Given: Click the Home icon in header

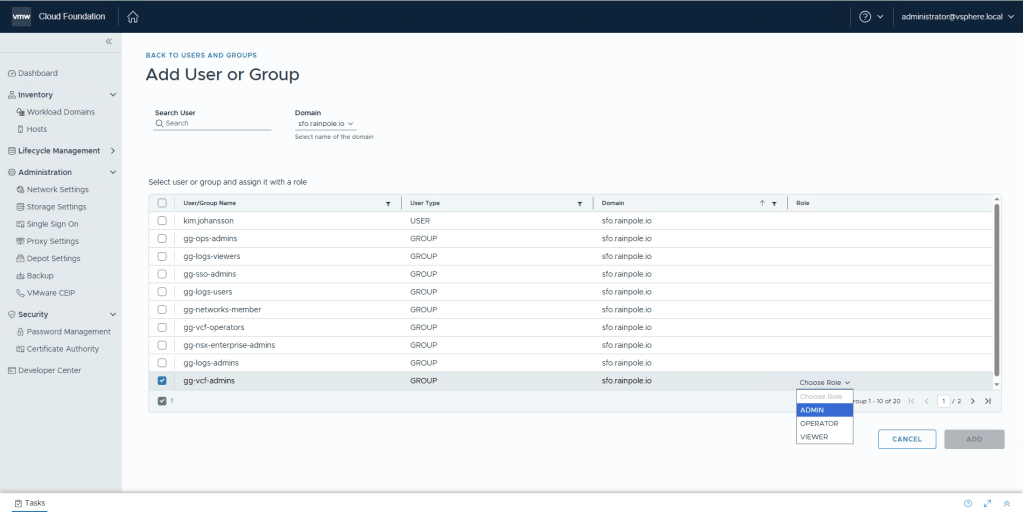Looking at the screenshot, I should 133,16.
